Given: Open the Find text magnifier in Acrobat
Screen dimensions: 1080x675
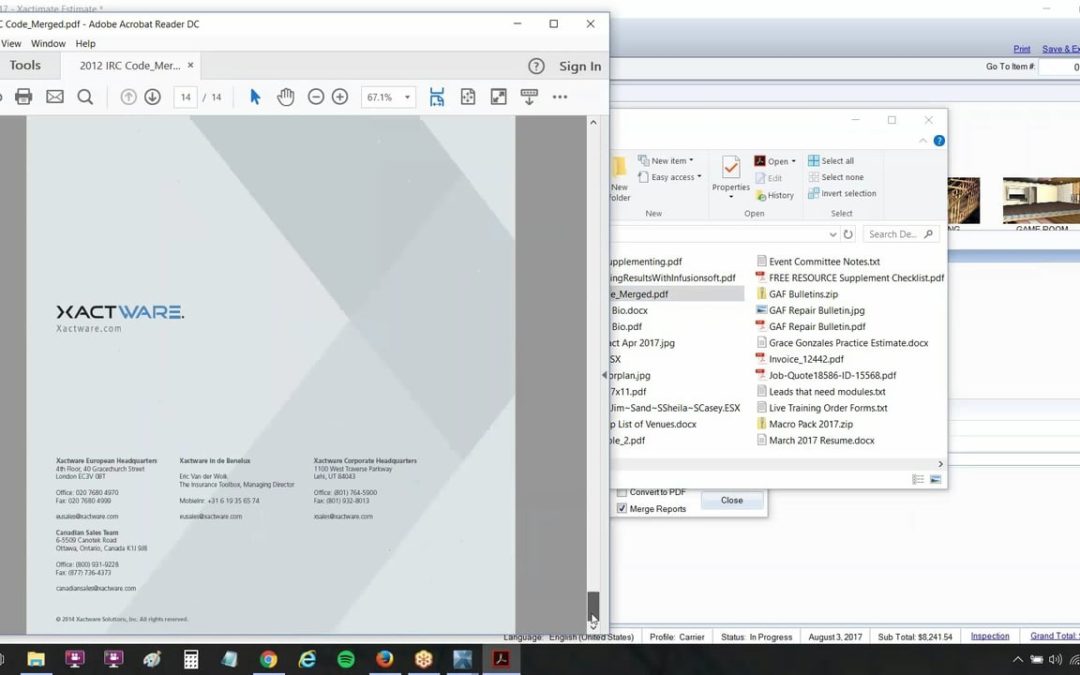Looking at the screenshot, I should [85, 97].
